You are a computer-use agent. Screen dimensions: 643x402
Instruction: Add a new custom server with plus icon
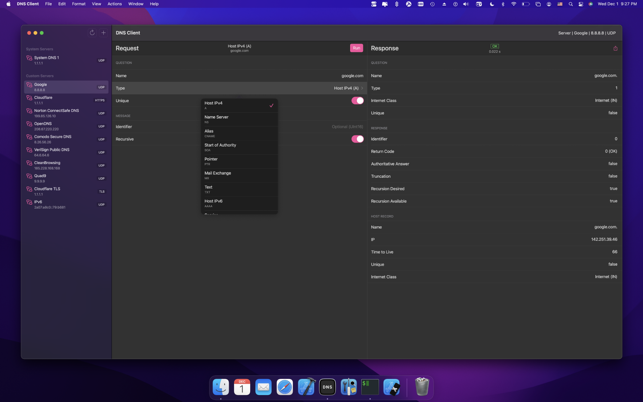[x=103, y=33]
